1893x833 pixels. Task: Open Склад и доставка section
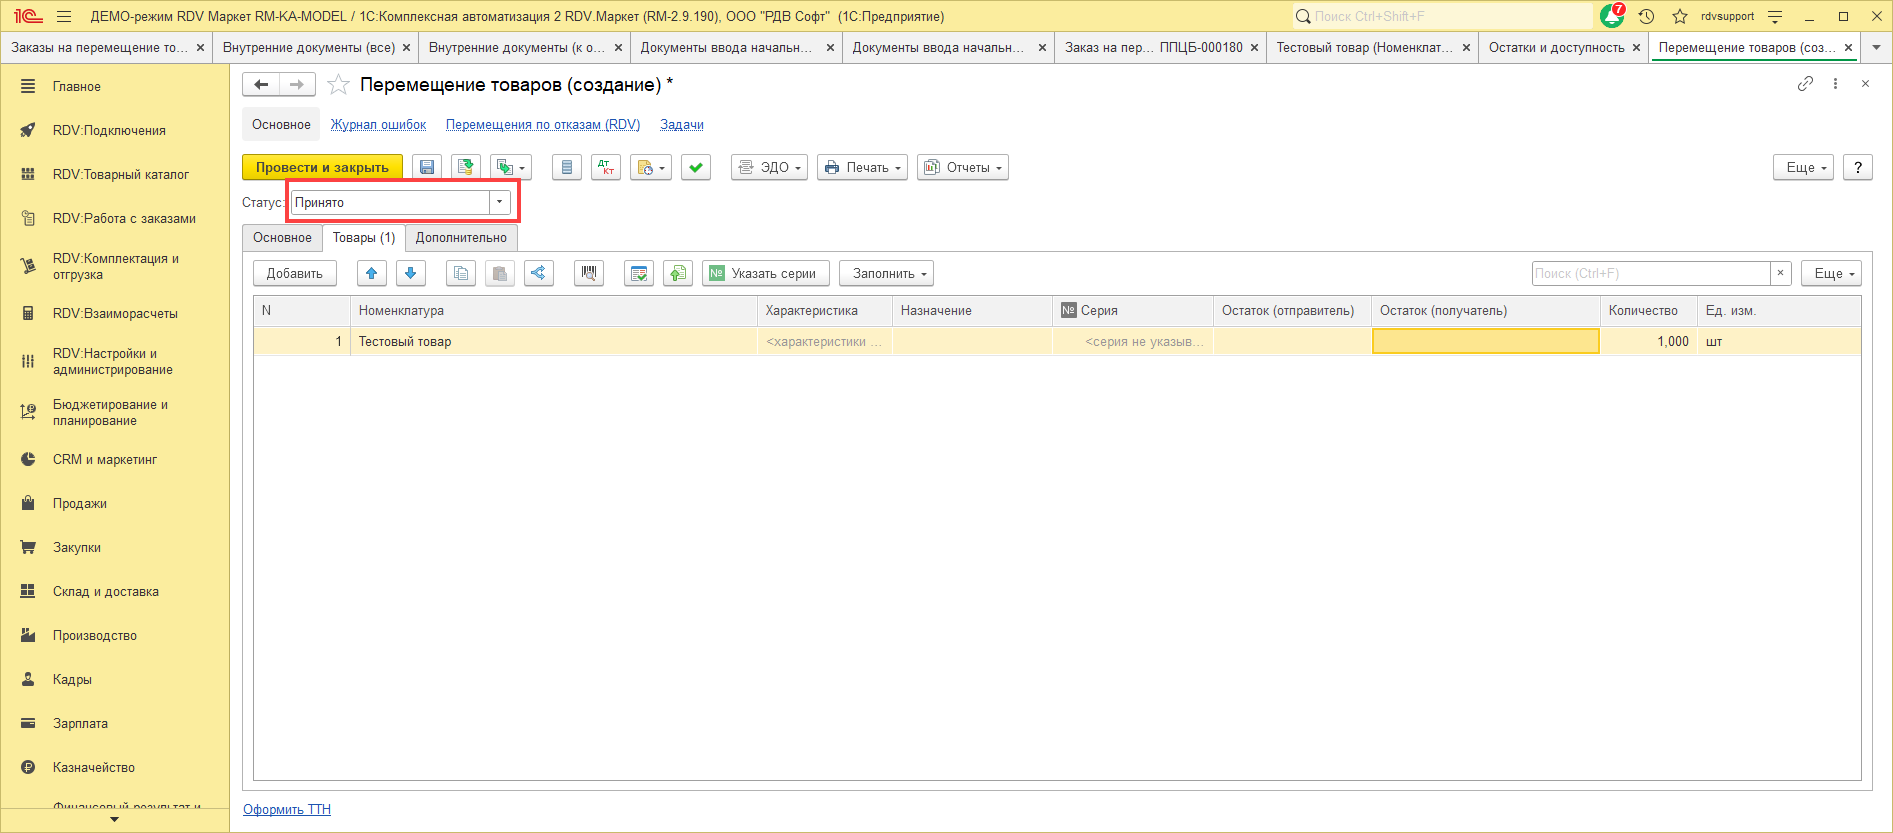tap(106, 591)
